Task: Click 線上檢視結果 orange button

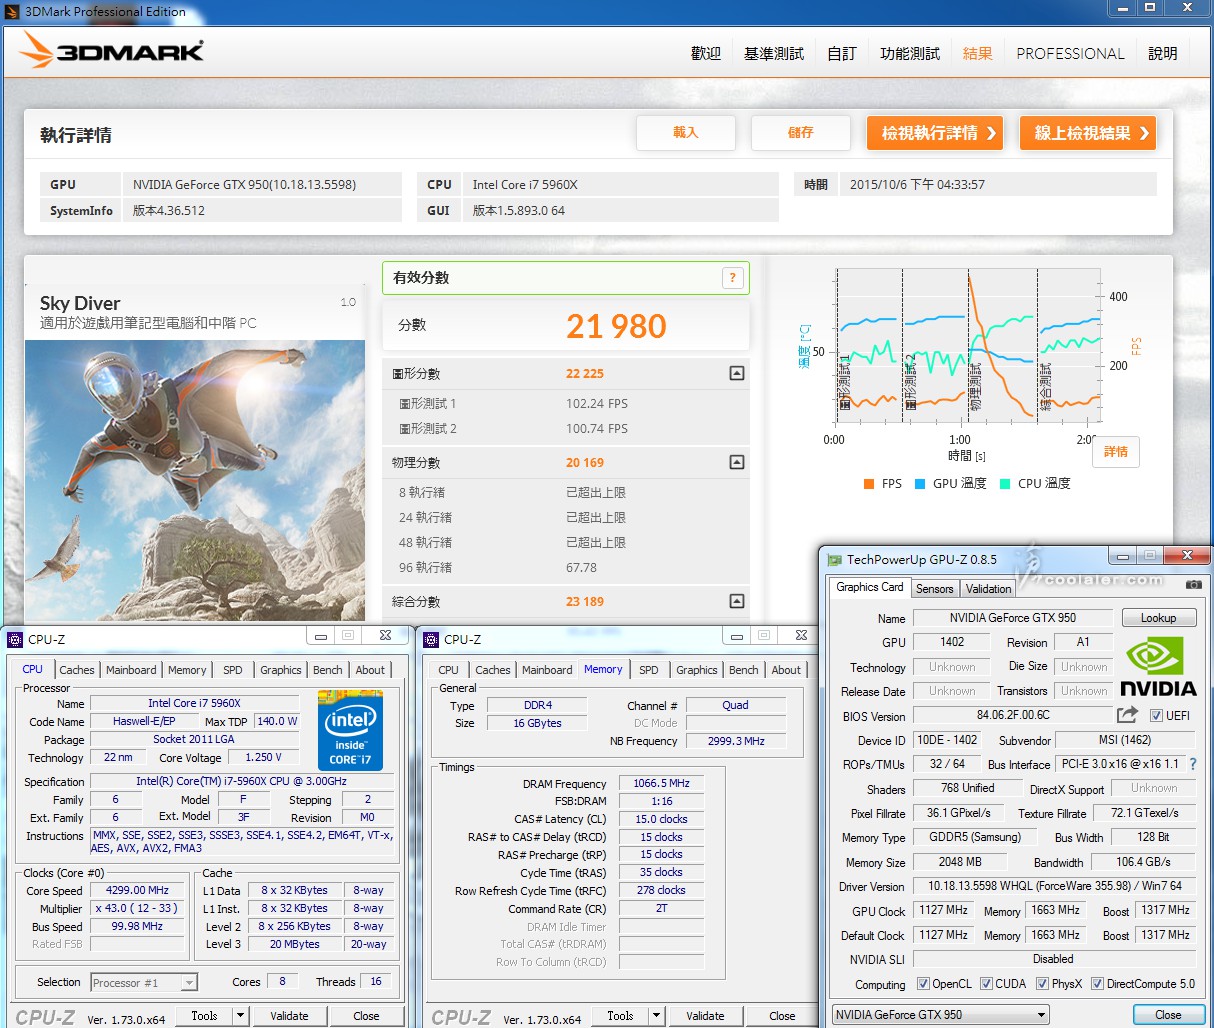Action: point(1088,132)
